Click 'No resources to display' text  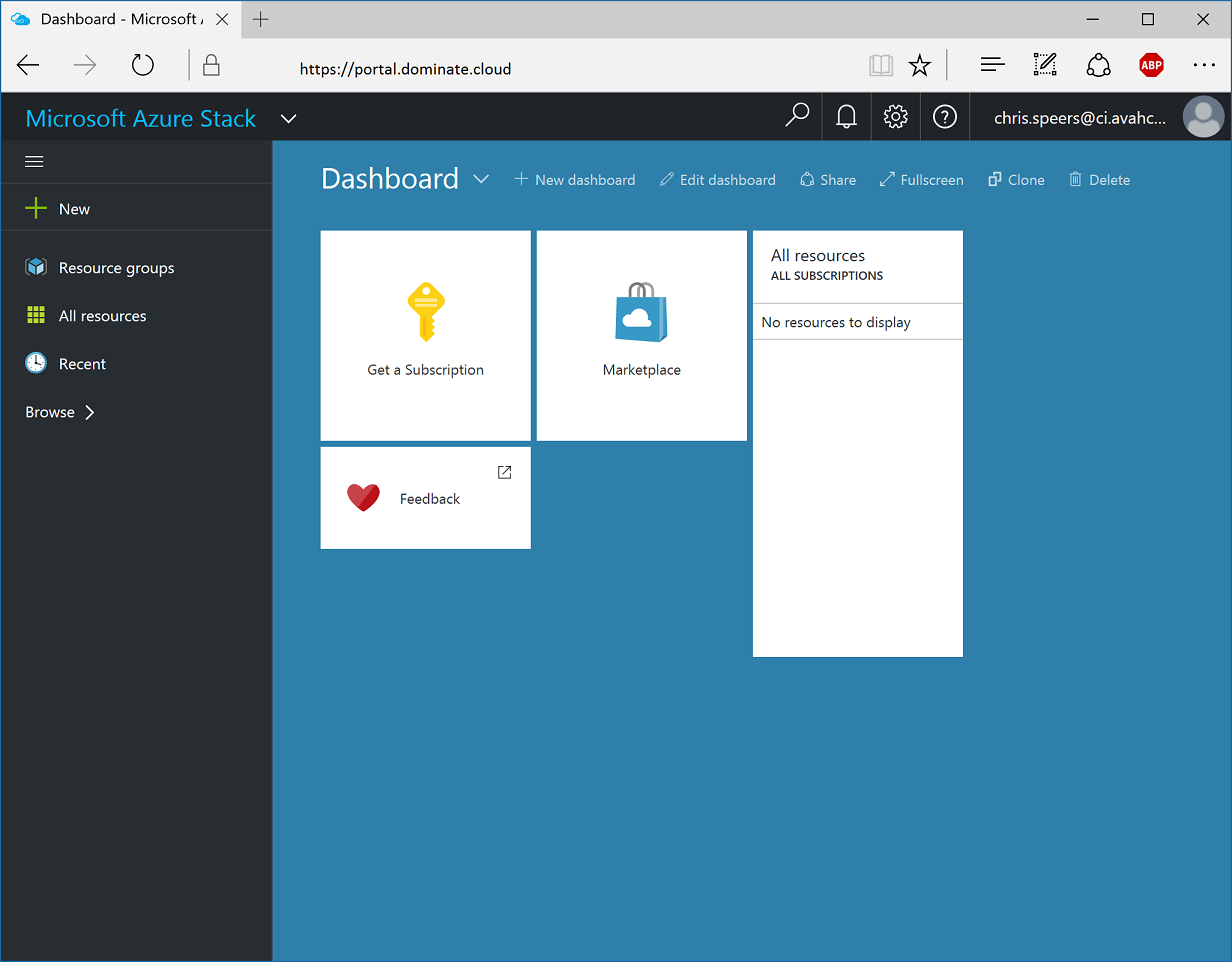click(836, 322)
